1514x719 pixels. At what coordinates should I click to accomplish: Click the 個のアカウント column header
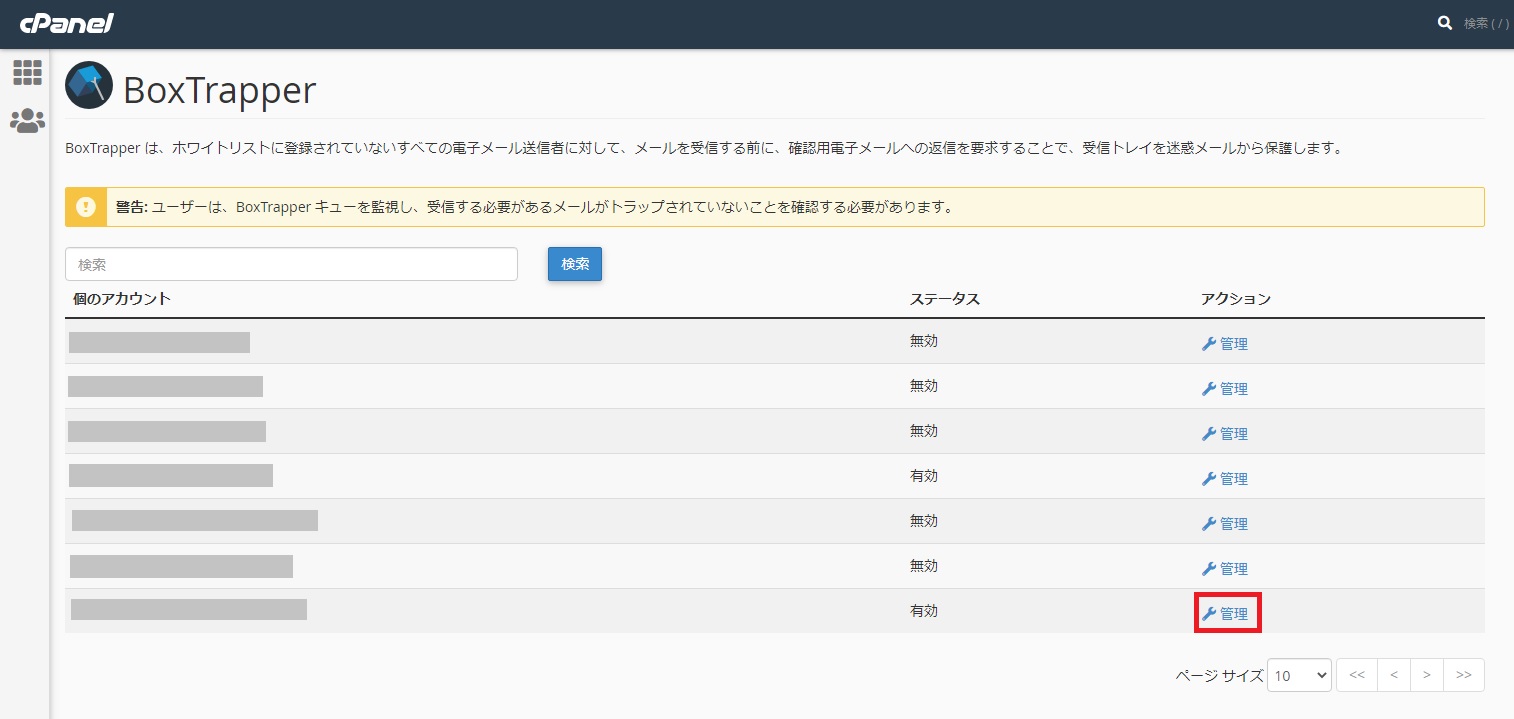(x=122, y=299)
